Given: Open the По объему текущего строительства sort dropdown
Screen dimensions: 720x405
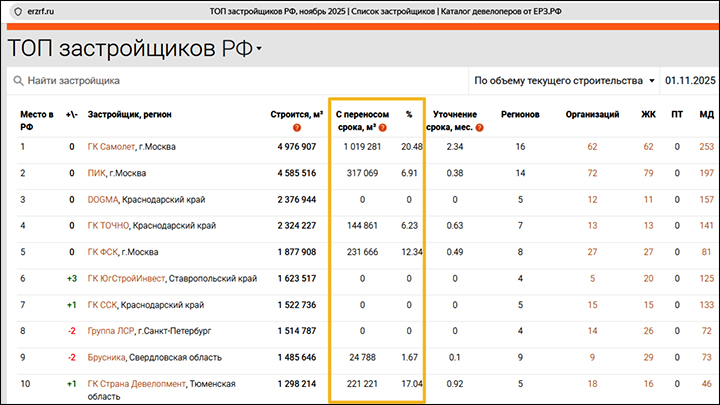Looking at the screenshot, I should tap(564, 81).
